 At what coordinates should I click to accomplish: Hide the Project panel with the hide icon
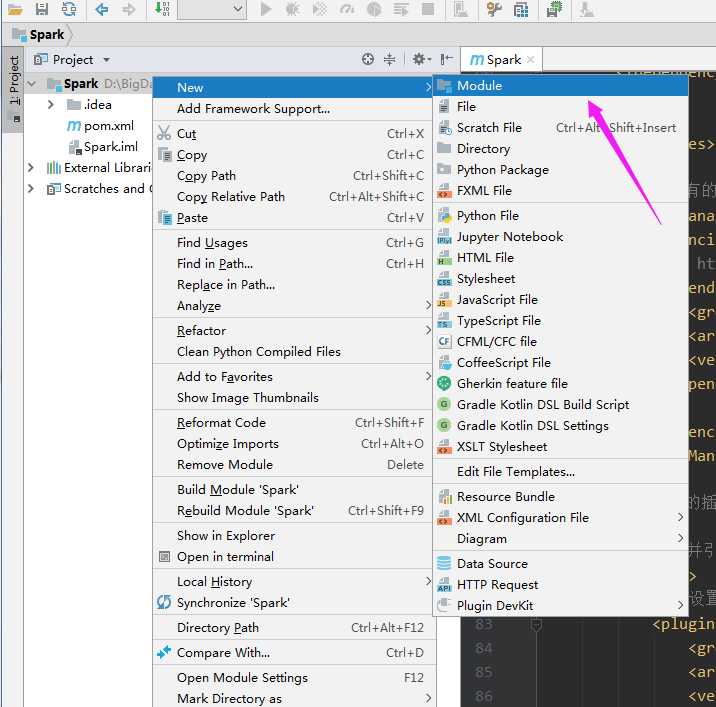click(x=447, y=59)
